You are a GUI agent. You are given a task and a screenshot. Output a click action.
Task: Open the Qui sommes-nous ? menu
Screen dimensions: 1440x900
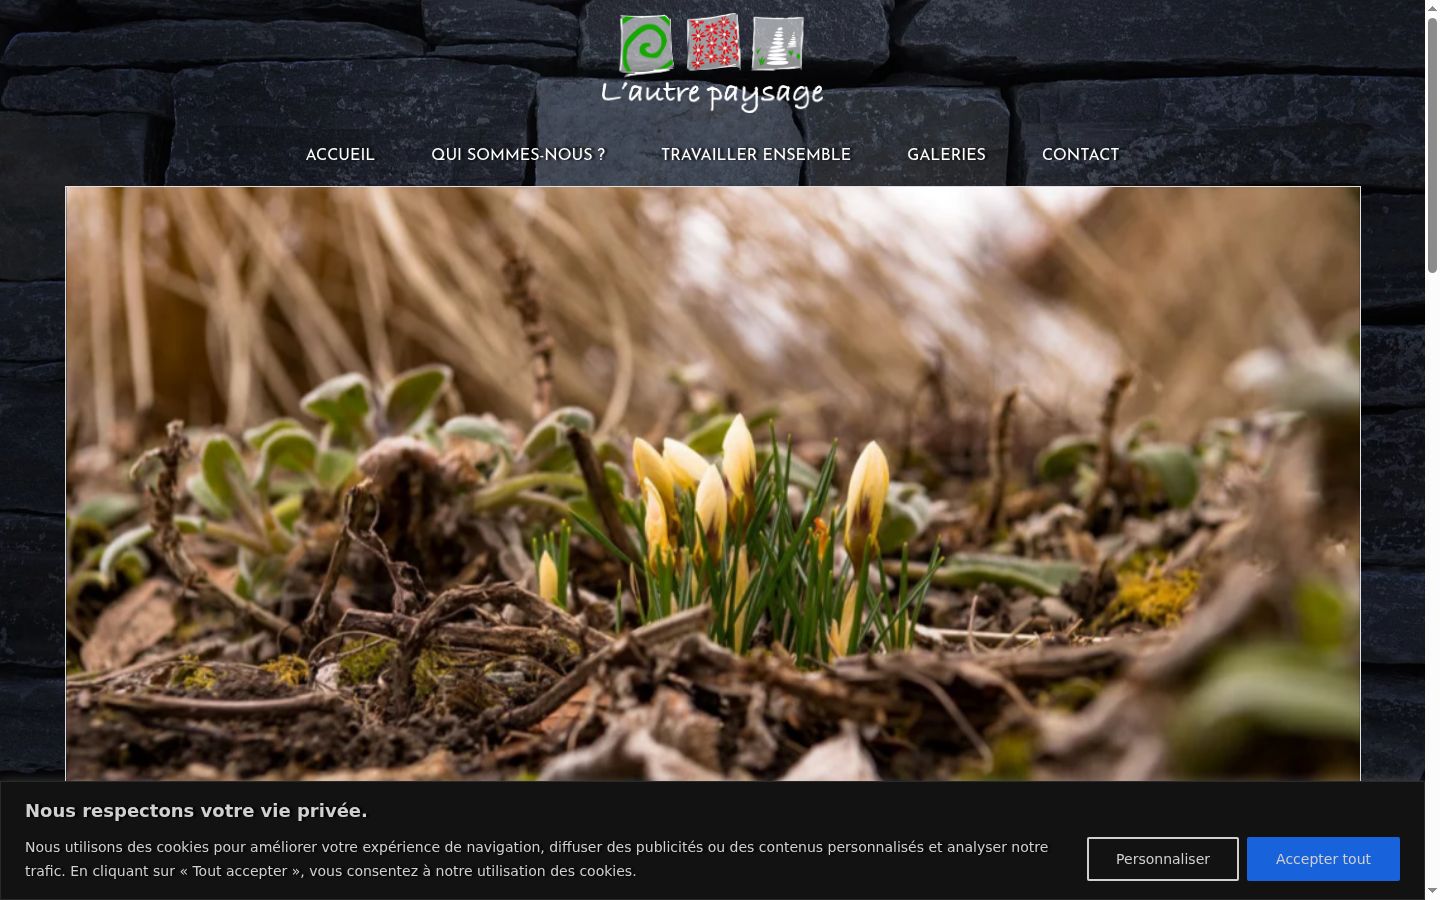tap(518, 155)
